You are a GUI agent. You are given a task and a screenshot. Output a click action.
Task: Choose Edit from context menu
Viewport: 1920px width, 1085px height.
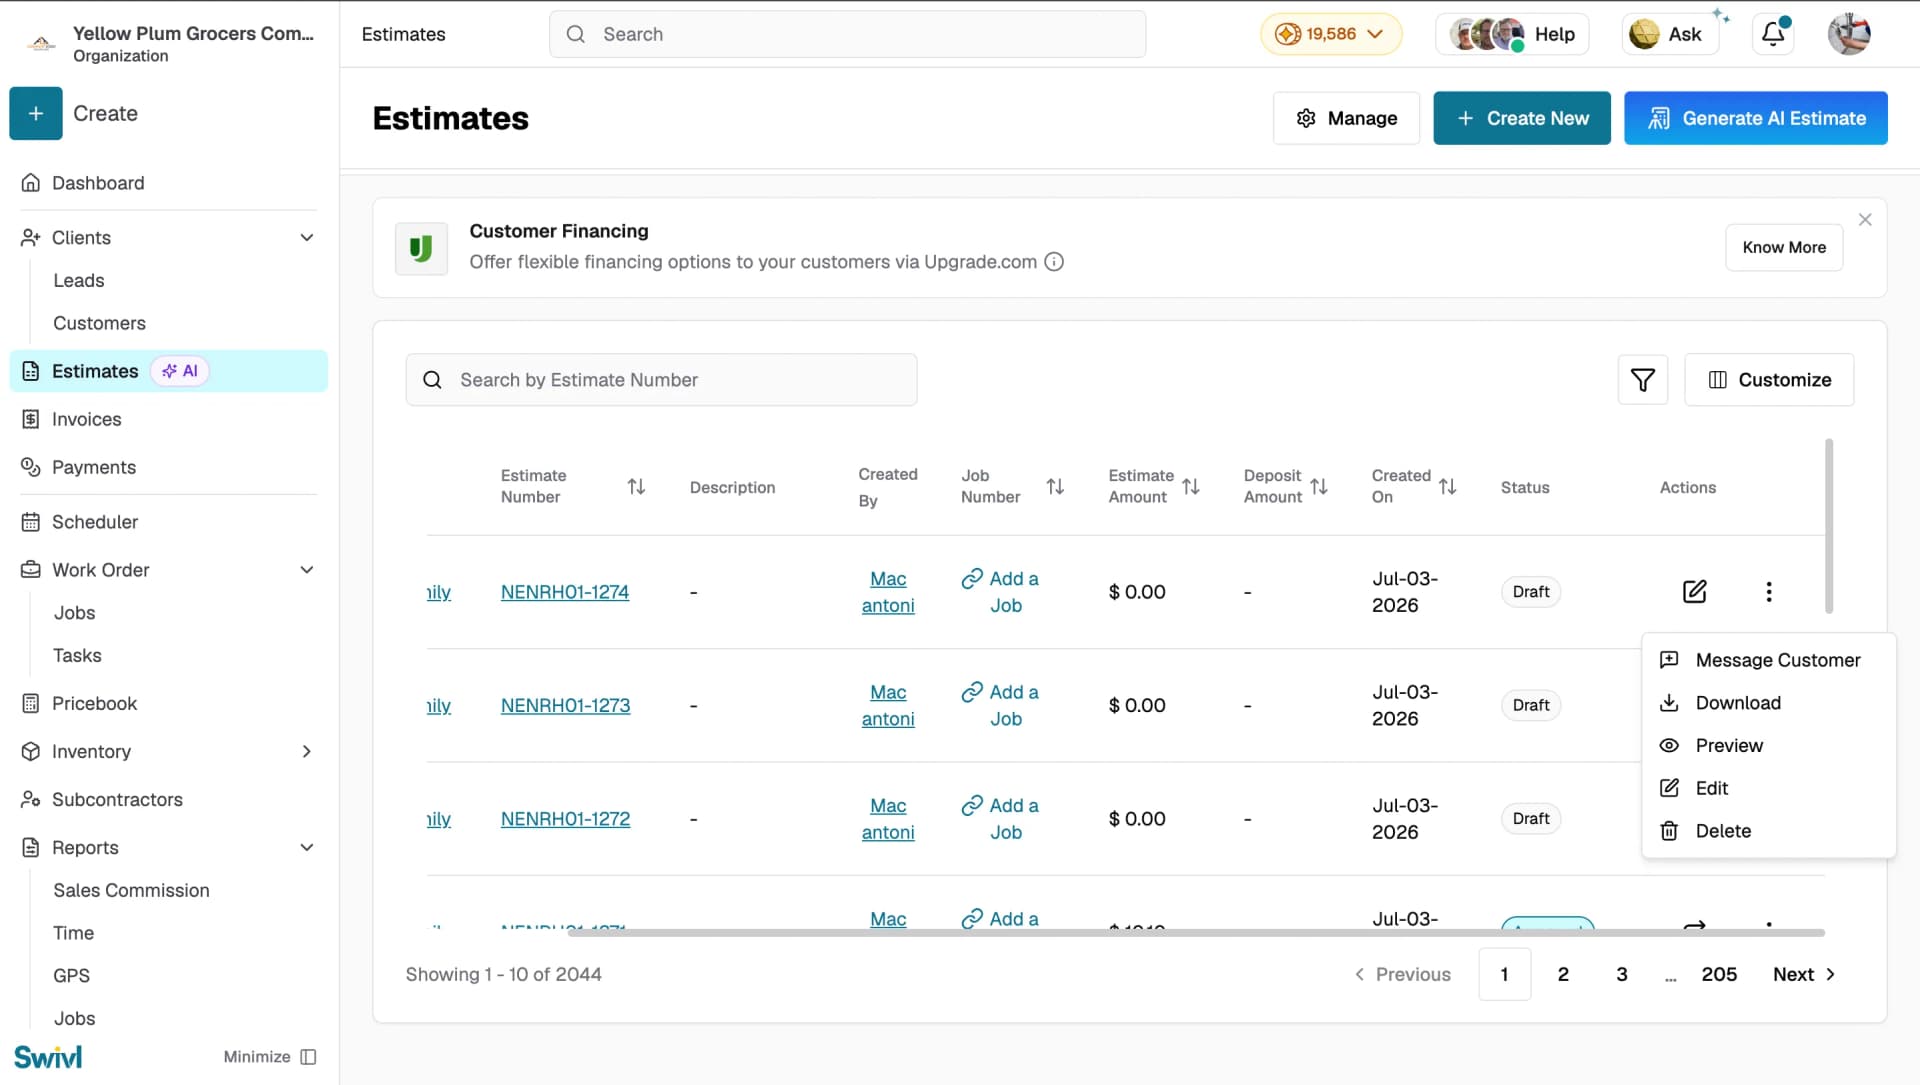pyautogui.click(x=1767, y=788)
